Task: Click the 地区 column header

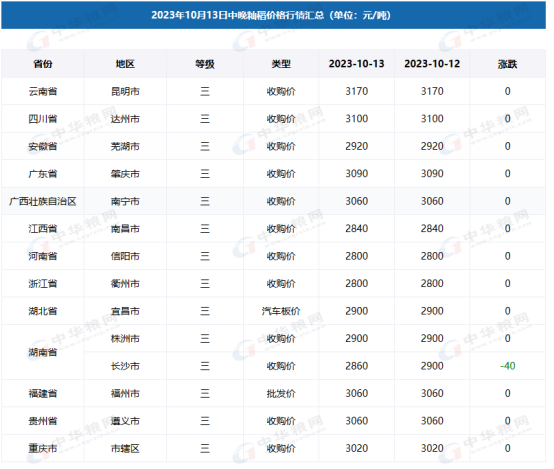Action: tap(125, 64)
